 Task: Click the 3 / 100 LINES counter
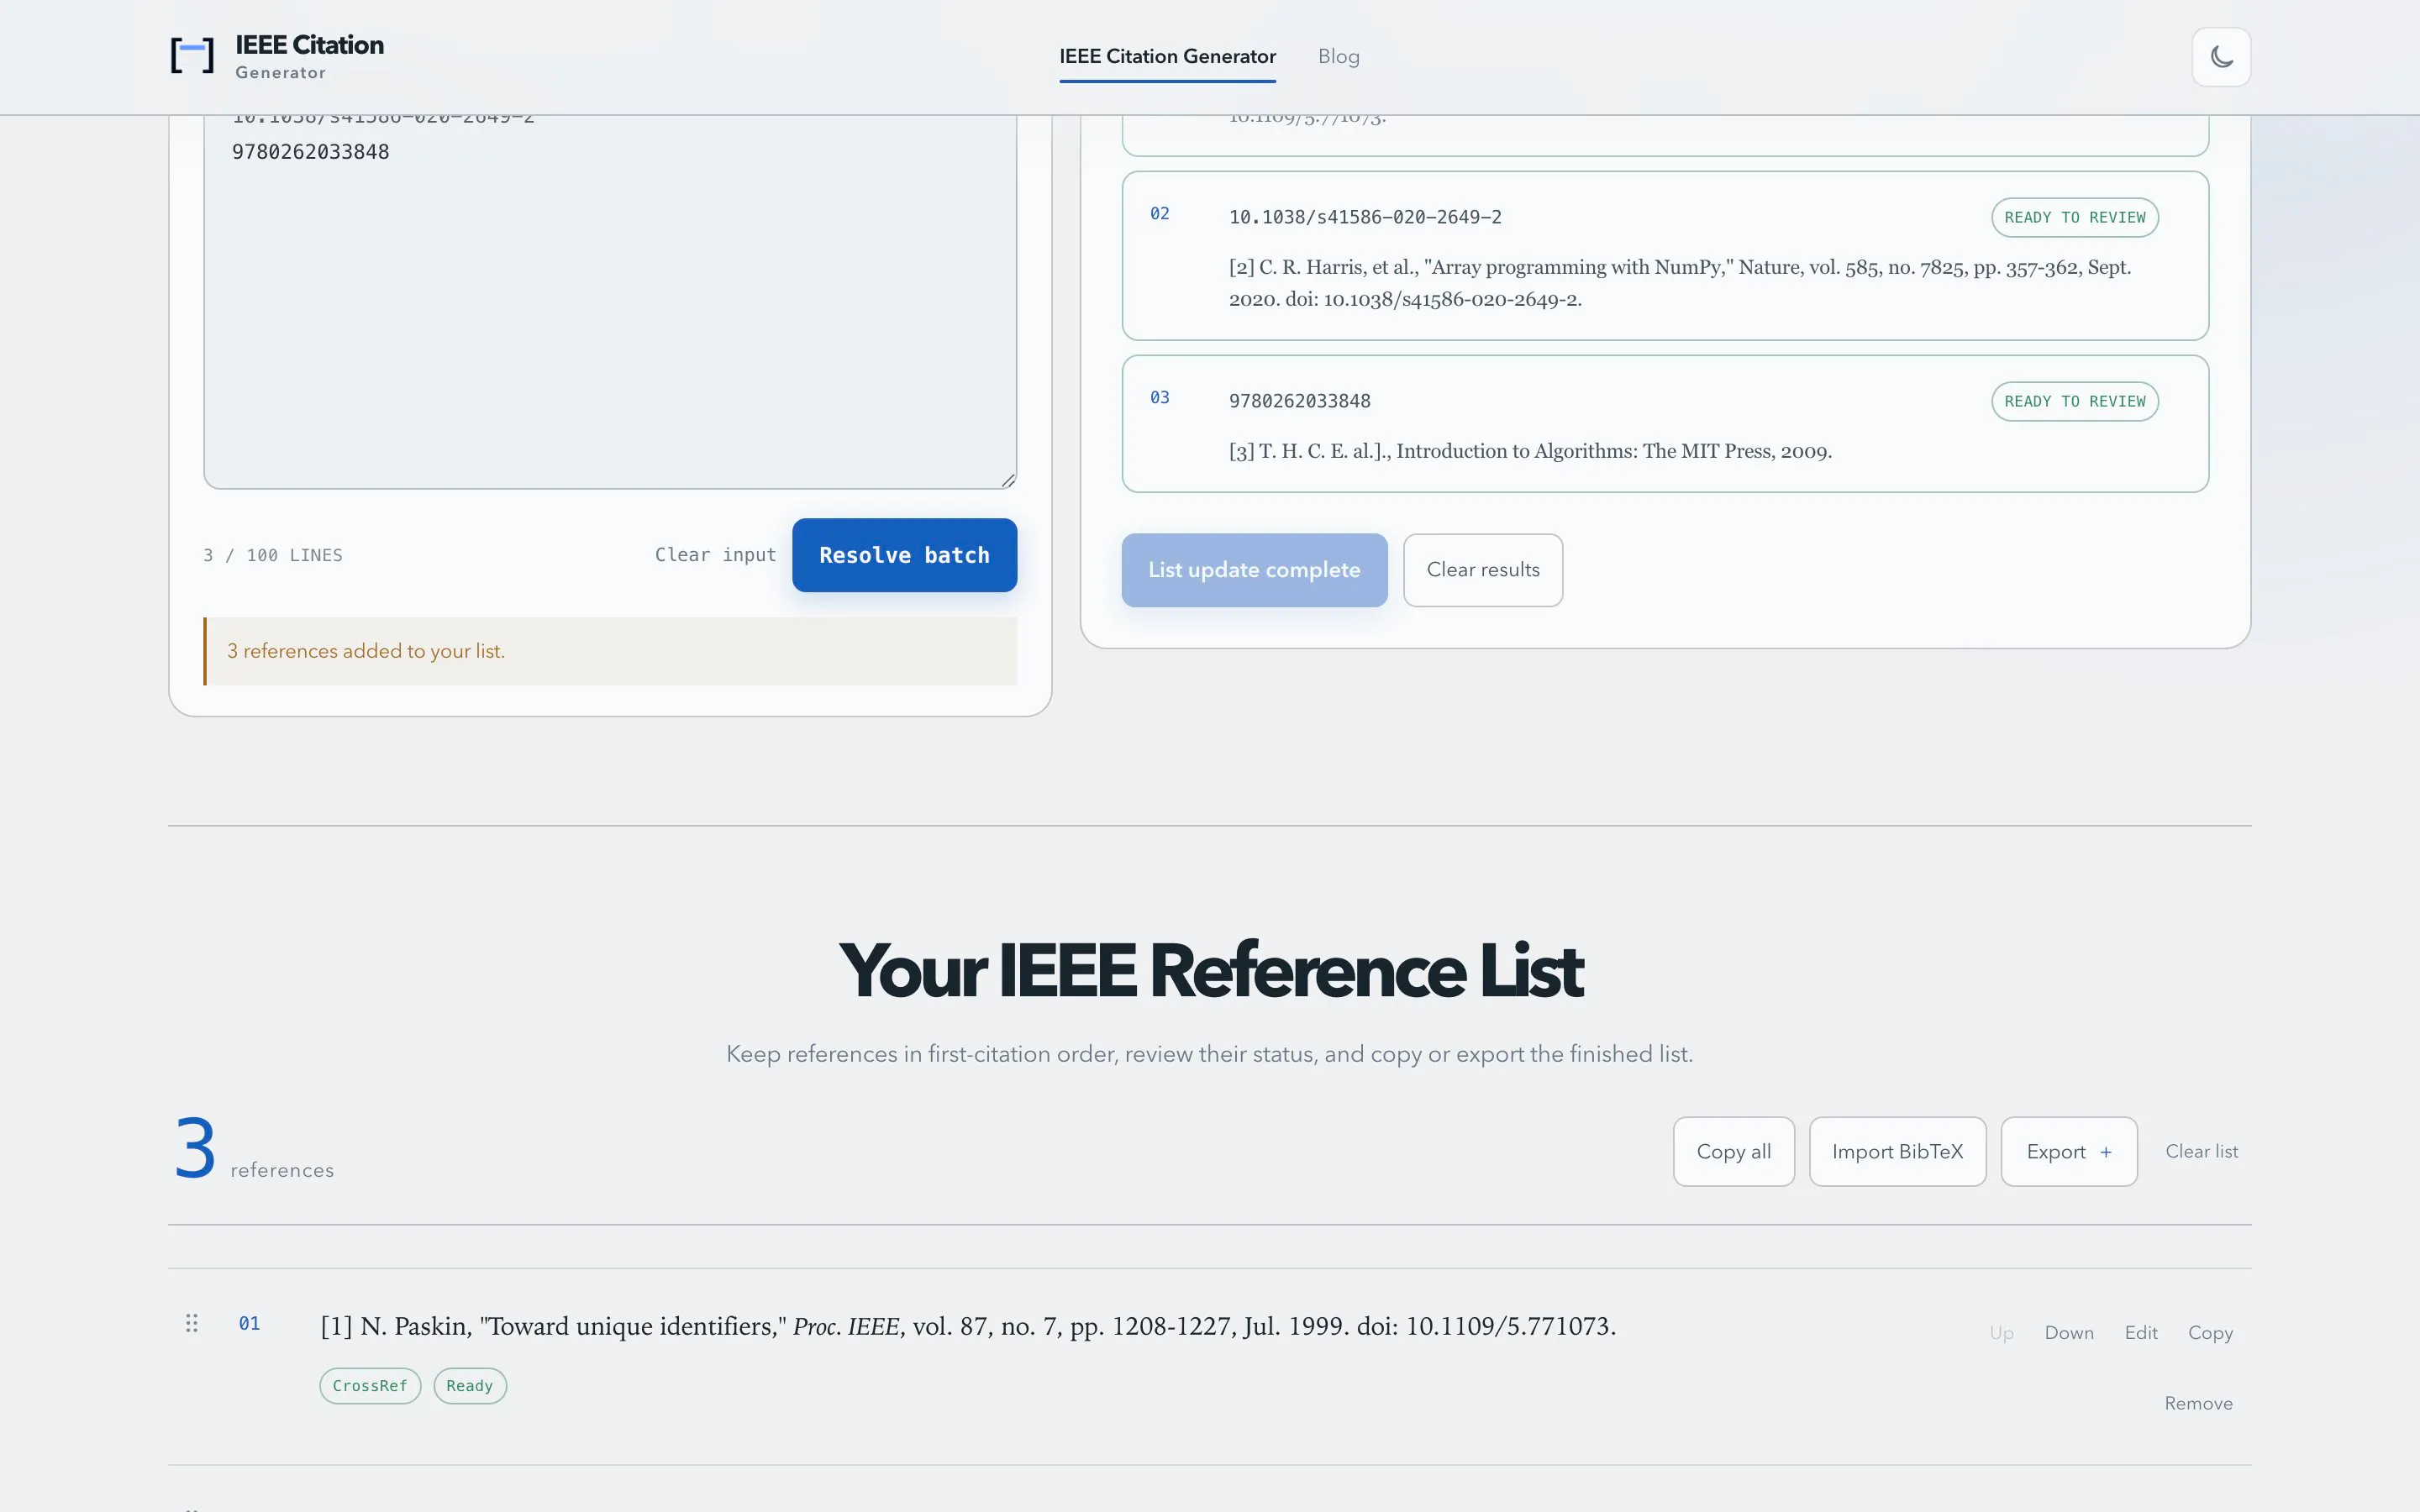(x=273, y=555)
